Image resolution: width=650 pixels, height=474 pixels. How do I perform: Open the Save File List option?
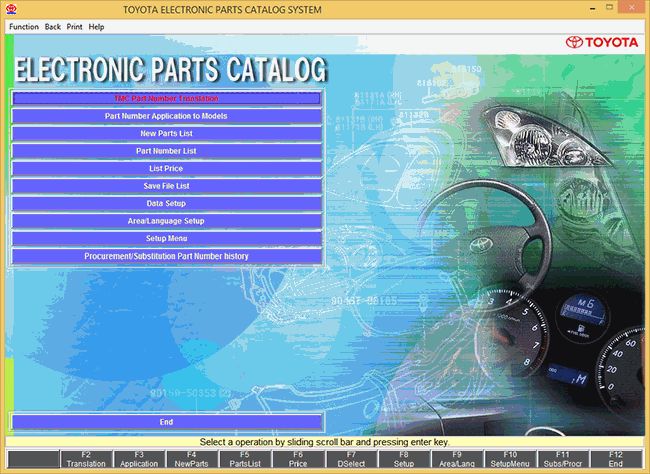166,186
